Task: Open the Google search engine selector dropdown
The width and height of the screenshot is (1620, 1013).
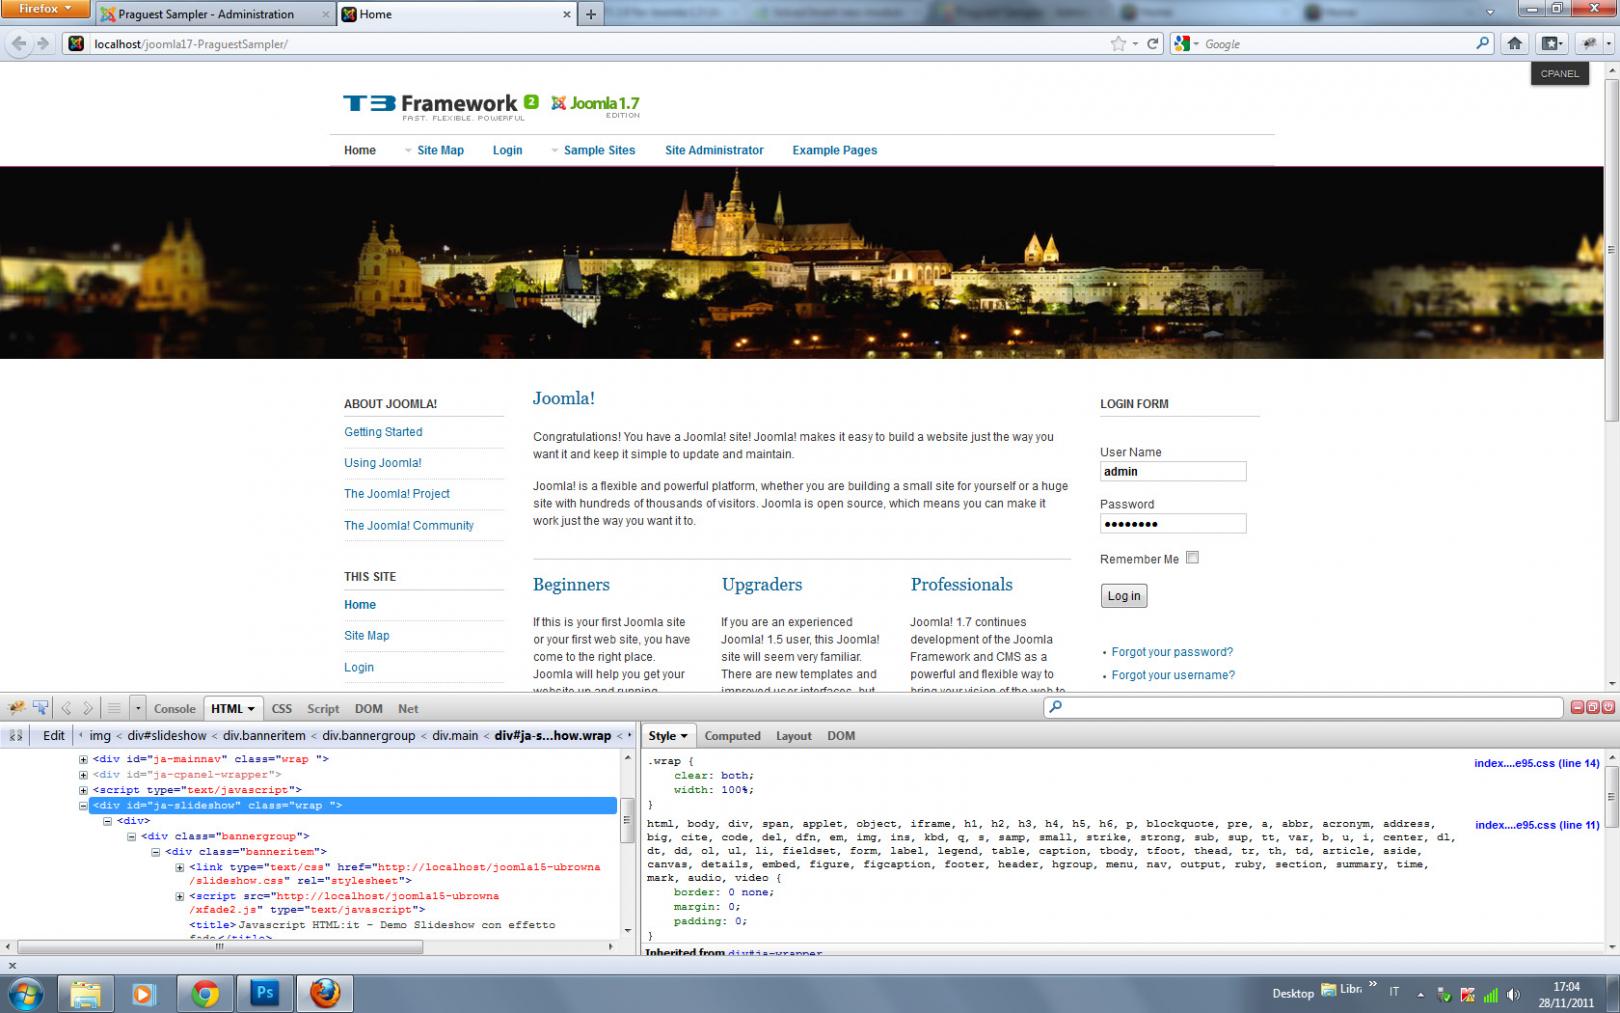Action: [x=1187, y=43]
